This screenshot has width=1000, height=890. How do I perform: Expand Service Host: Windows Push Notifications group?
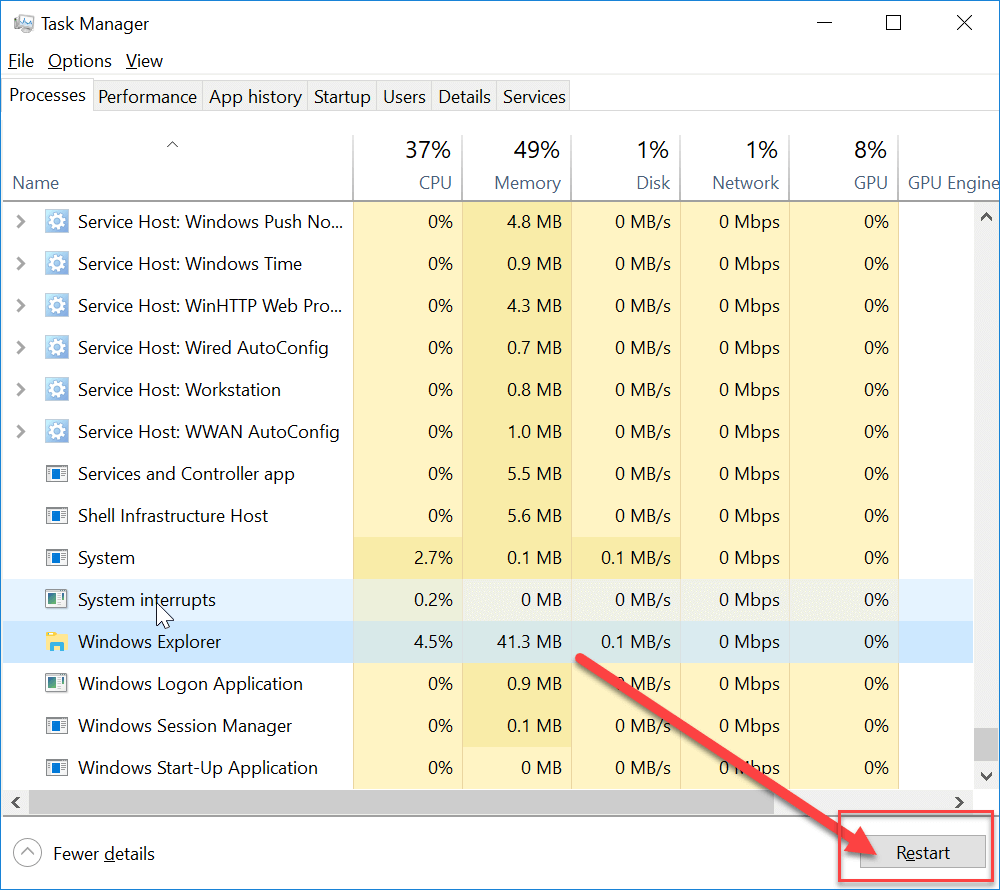click(21, 222)
